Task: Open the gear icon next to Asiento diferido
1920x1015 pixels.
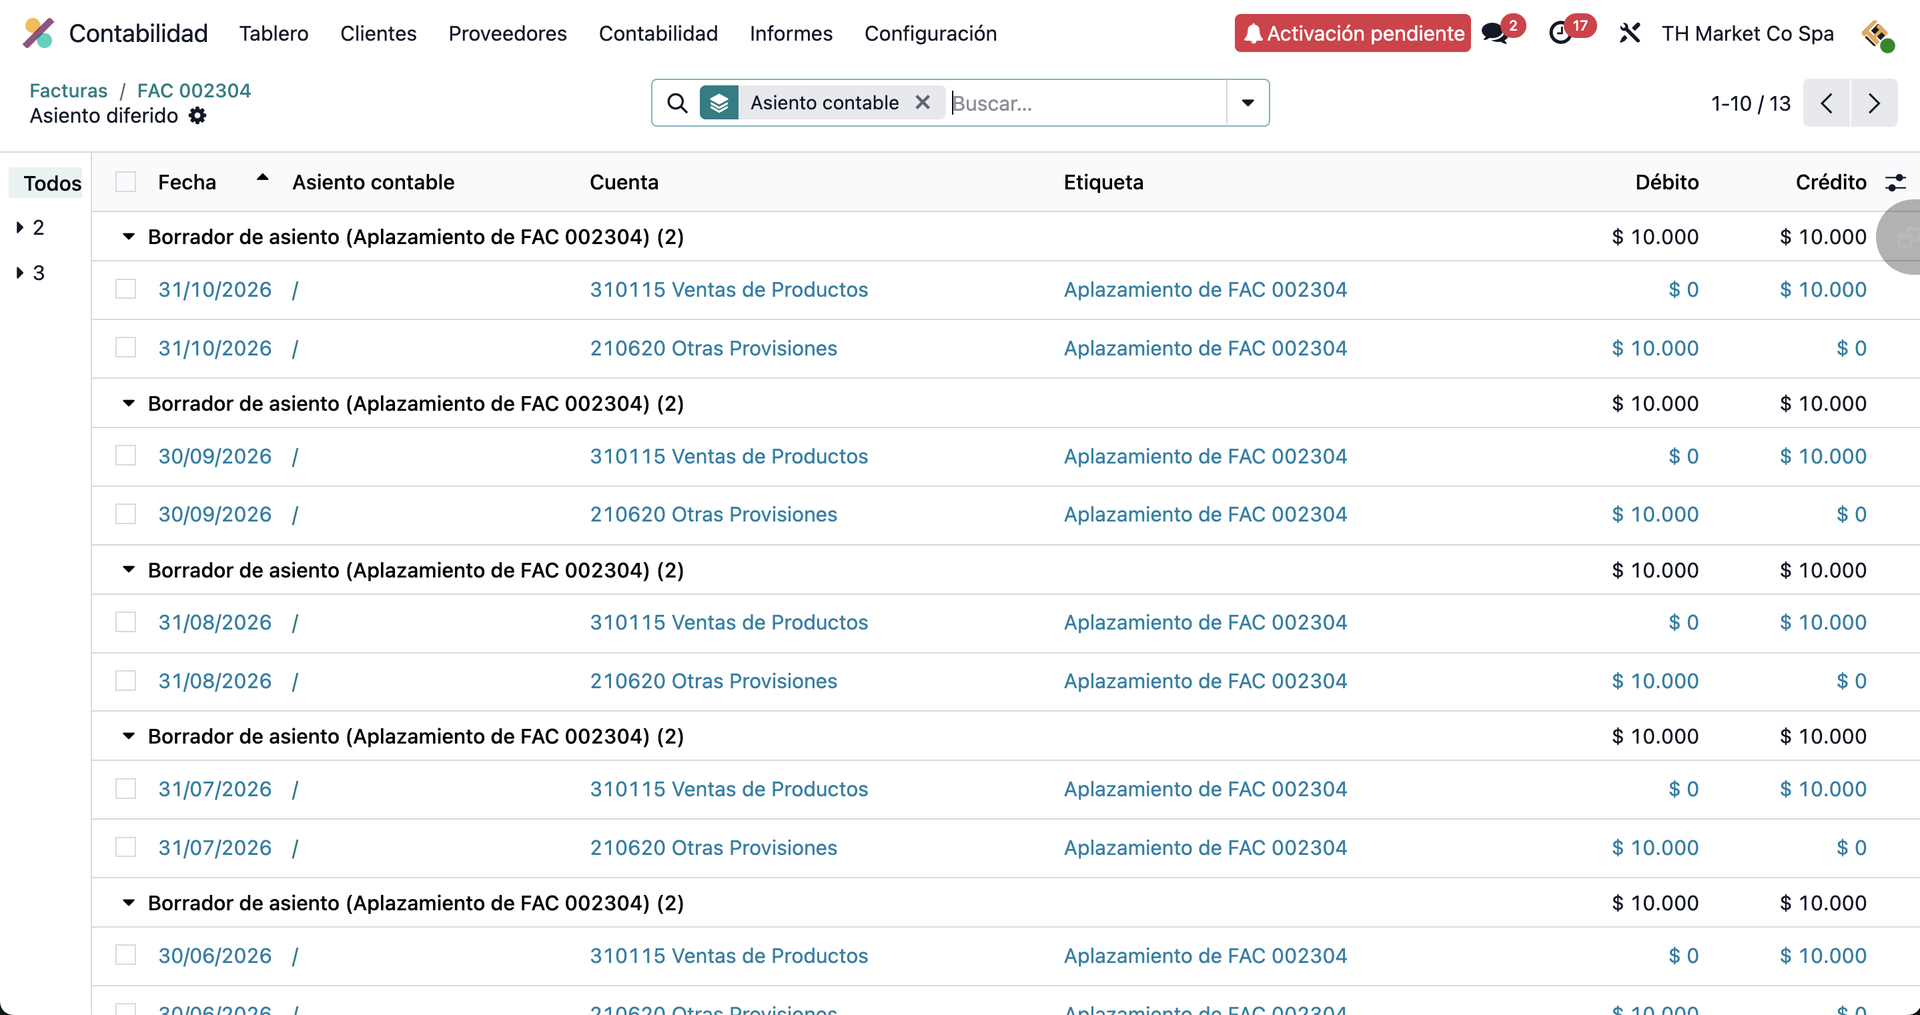Action: point(197,116)
